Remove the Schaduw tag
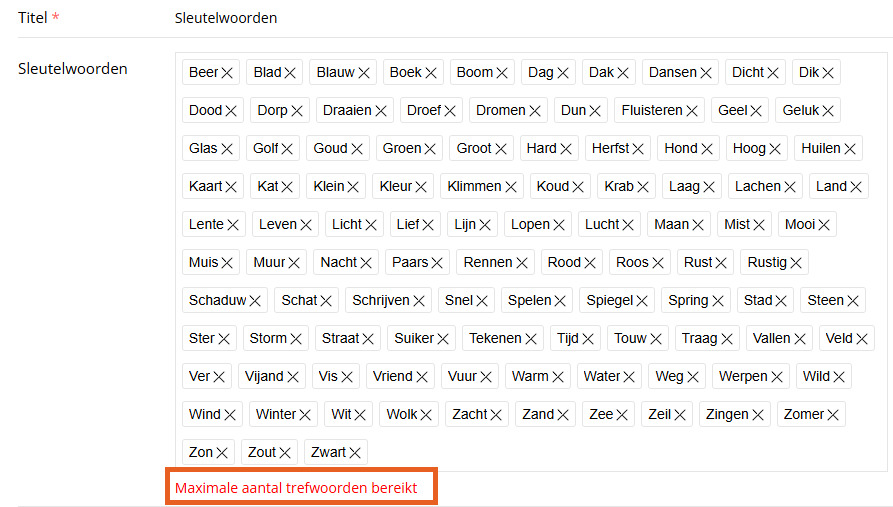 [255, 301]
